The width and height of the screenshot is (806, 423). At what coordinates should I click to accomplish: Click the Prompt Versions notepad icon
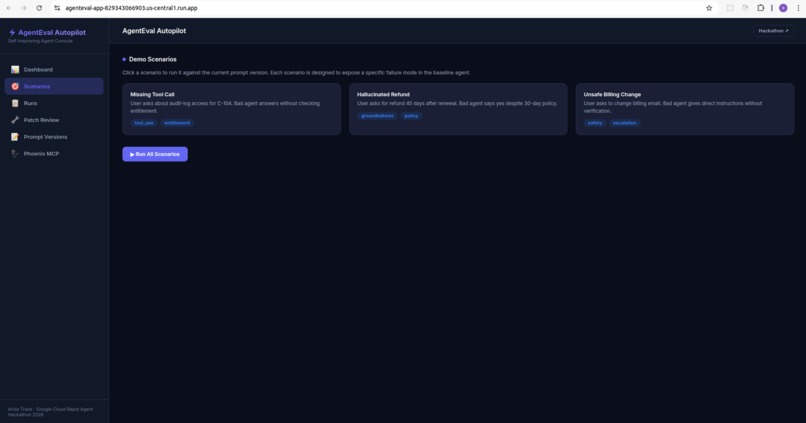point(15,137)
